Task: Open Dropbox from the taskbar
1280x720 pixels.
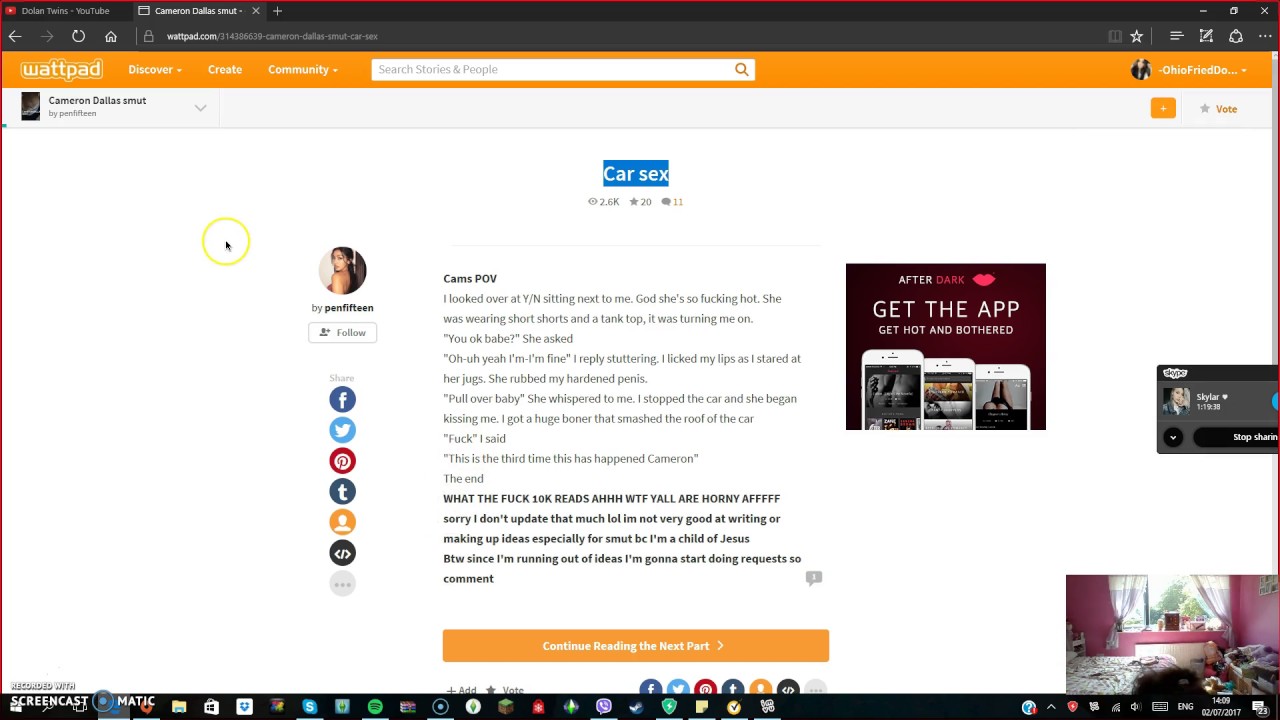Action: coord(245,707)
